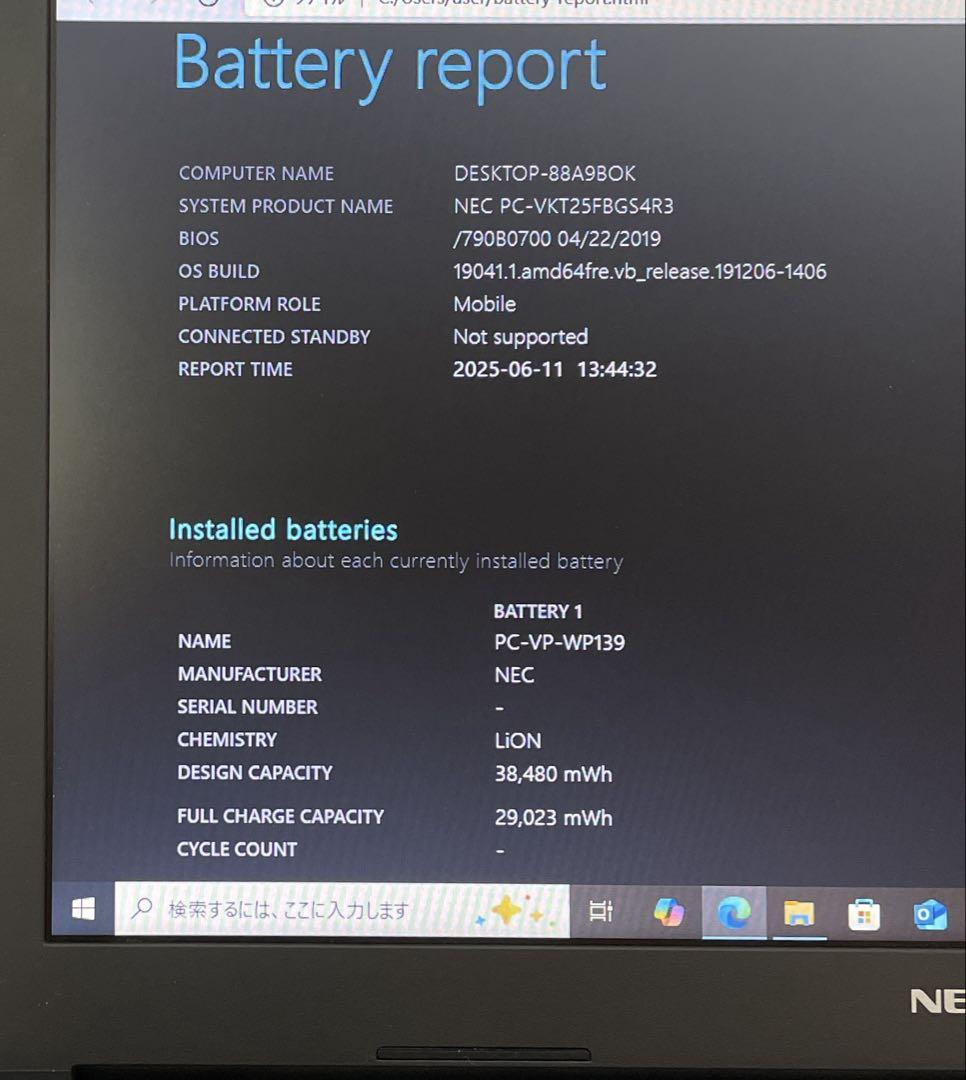Select product name NEC PC-VKT25FBGS4R3
This screenshot has height=1080, width=966.
pos(563,206)
